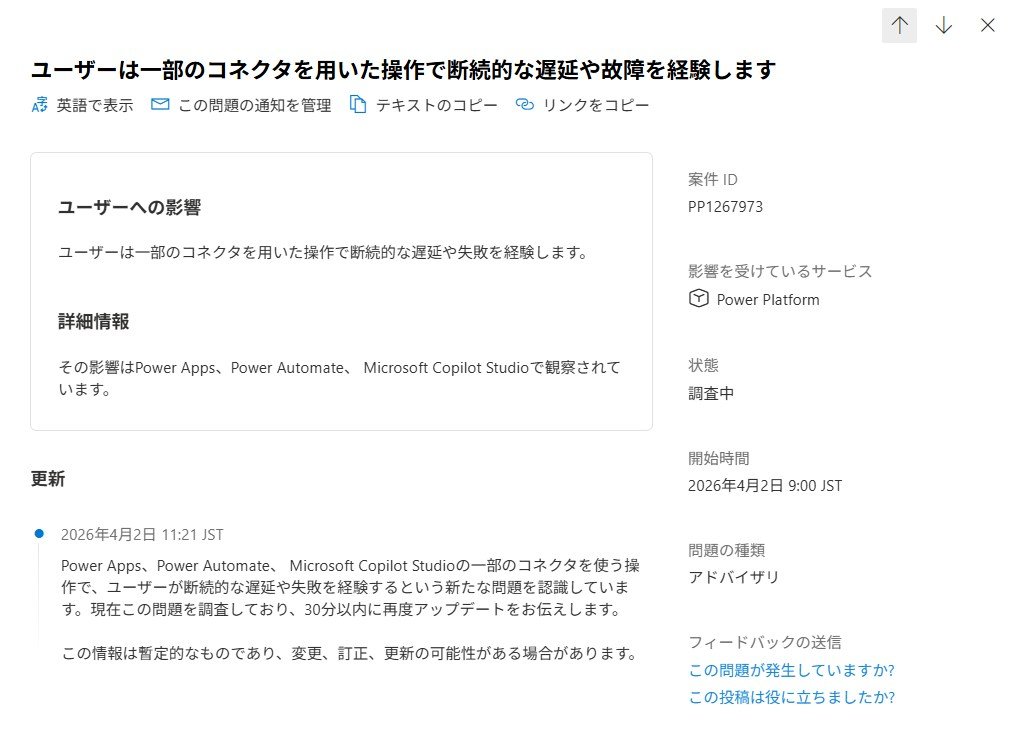Click the update timestamp 2026年4月2日 11:21 JST
Screen dimensions: 1028x739
(142, 534)
